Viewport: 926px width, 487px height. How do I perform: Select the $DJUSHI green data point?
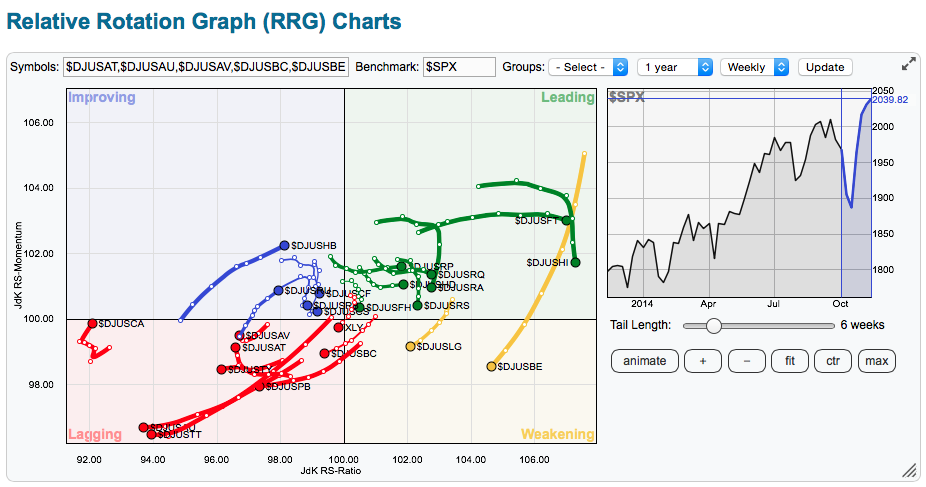575,263
